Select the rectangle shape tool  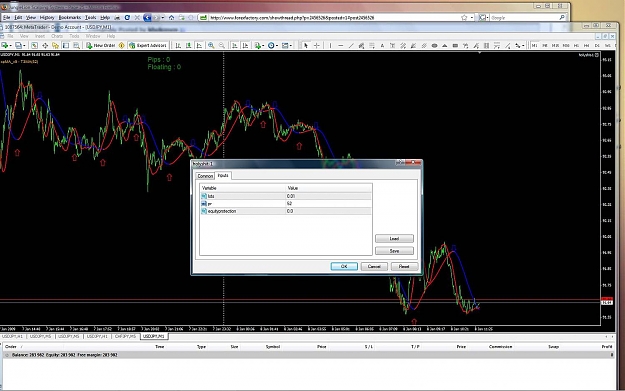pyautogui.click(x=455, y=45)
